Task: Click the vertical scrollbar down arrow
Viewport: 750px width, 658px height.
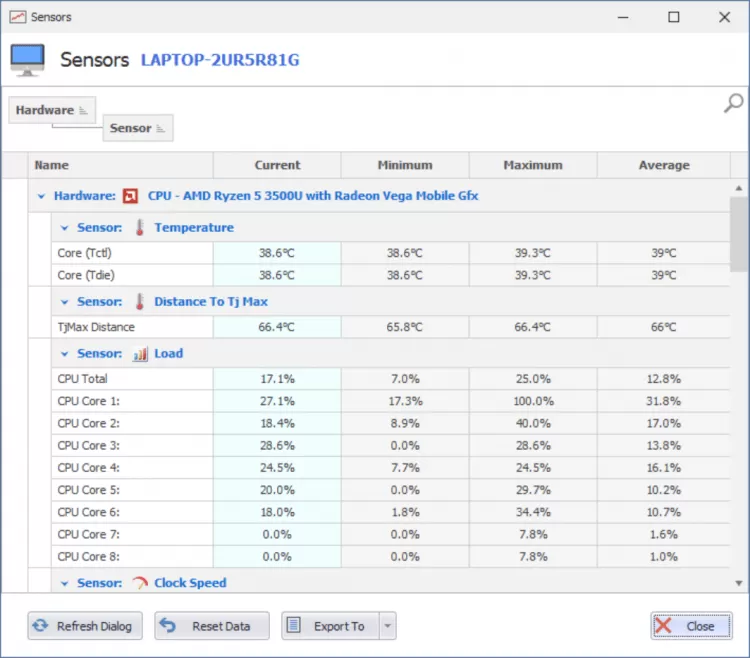Action: click(x=739, y=583)
